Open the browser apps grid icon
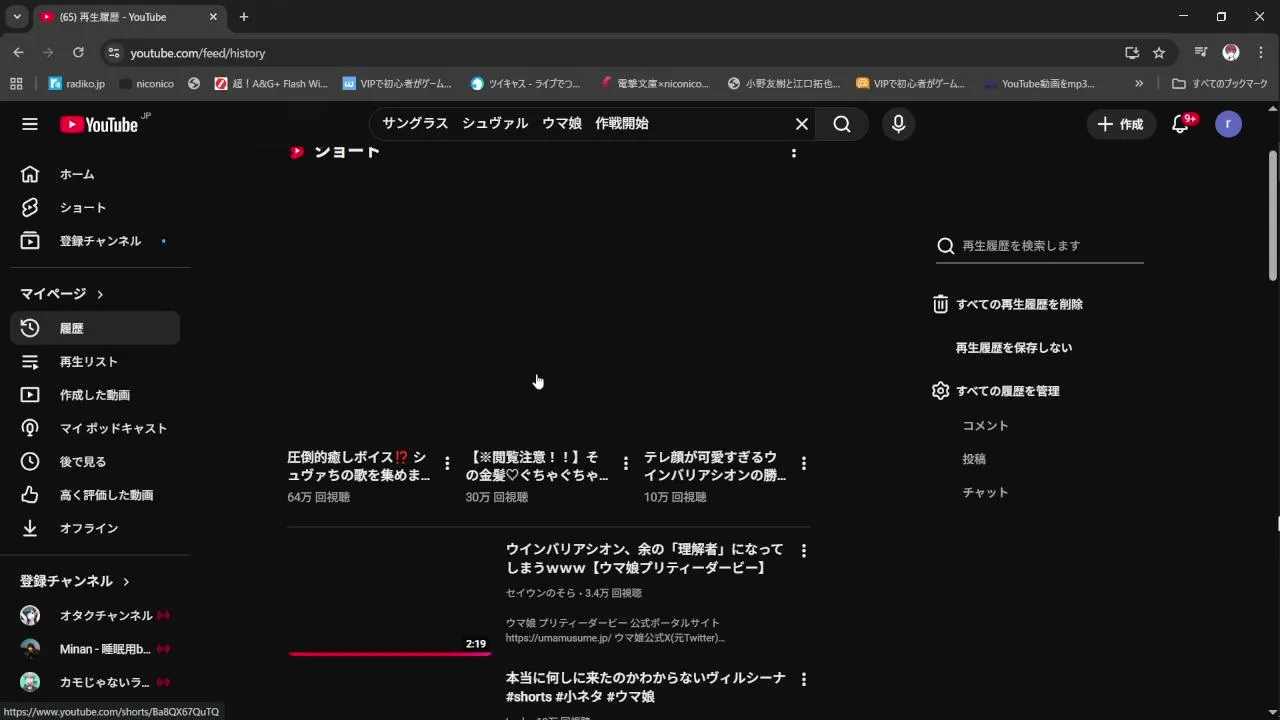Screen dimensions: 1280x720 point(16,84)
